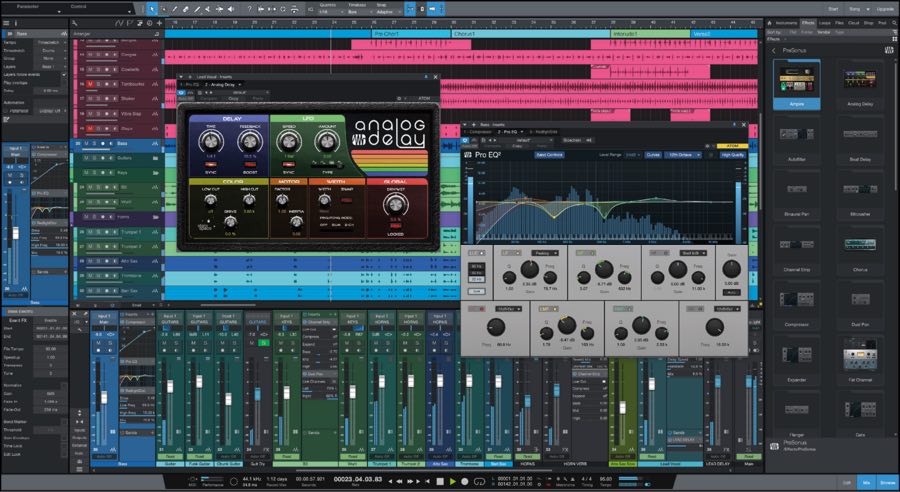This screenshot has width=900, height=492.
Task: Click the Start page button
Action: [x=833, y=9]
